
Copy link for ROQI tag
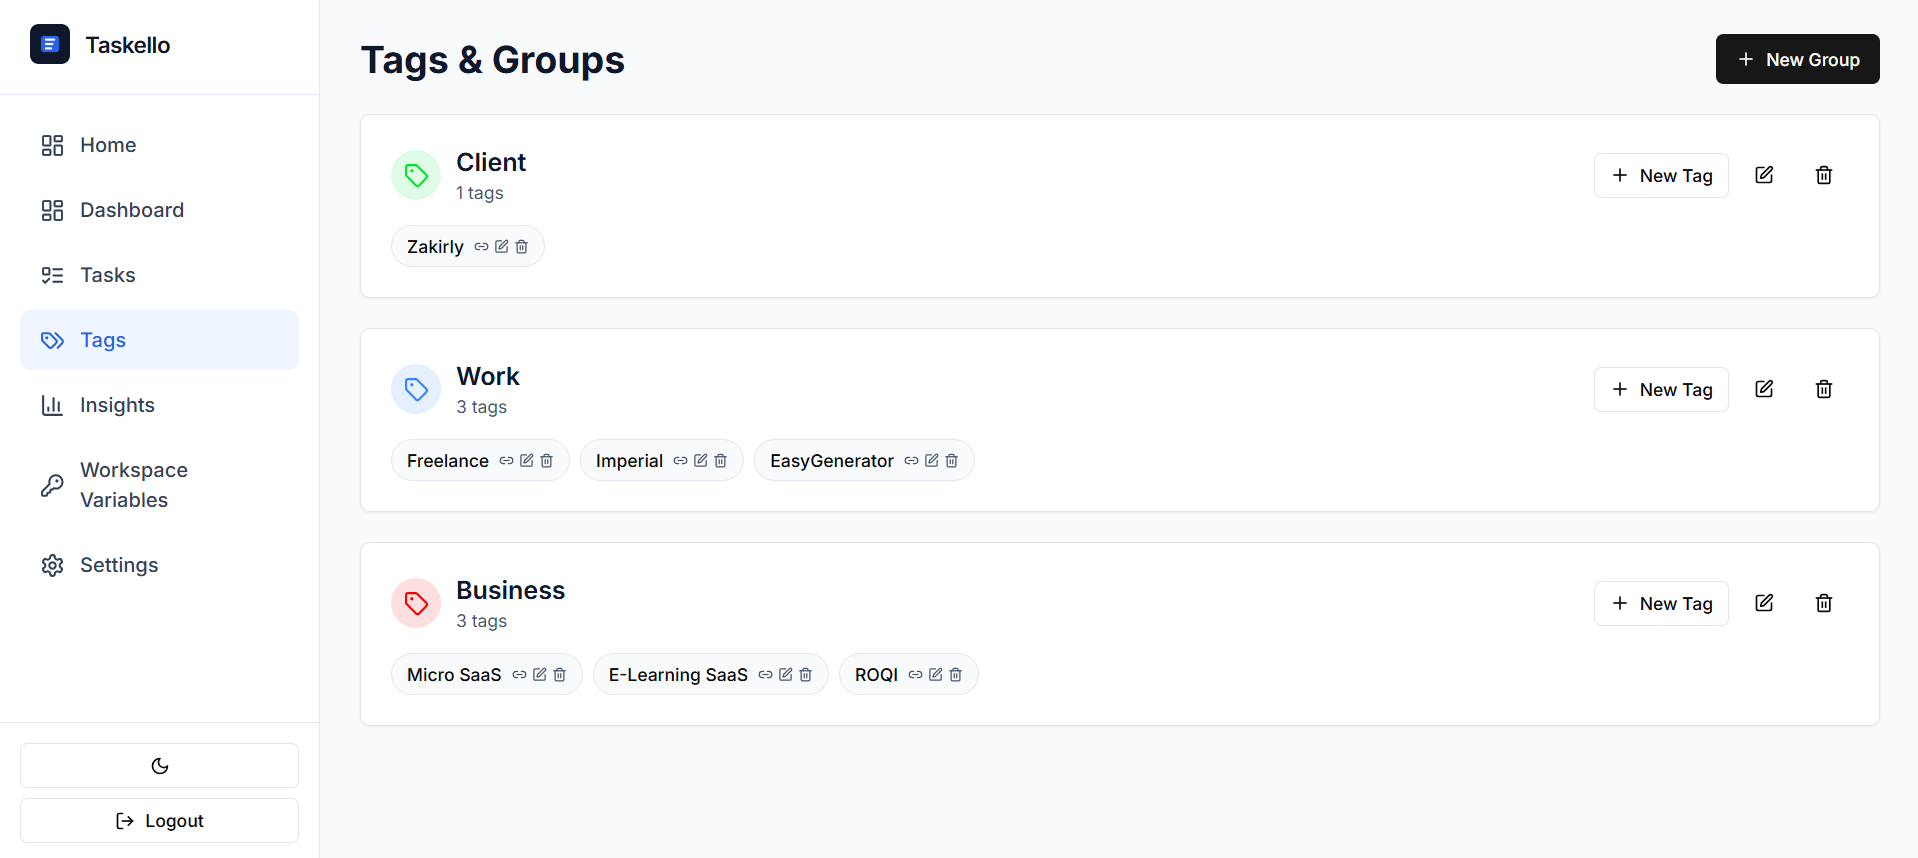(915, 674)
